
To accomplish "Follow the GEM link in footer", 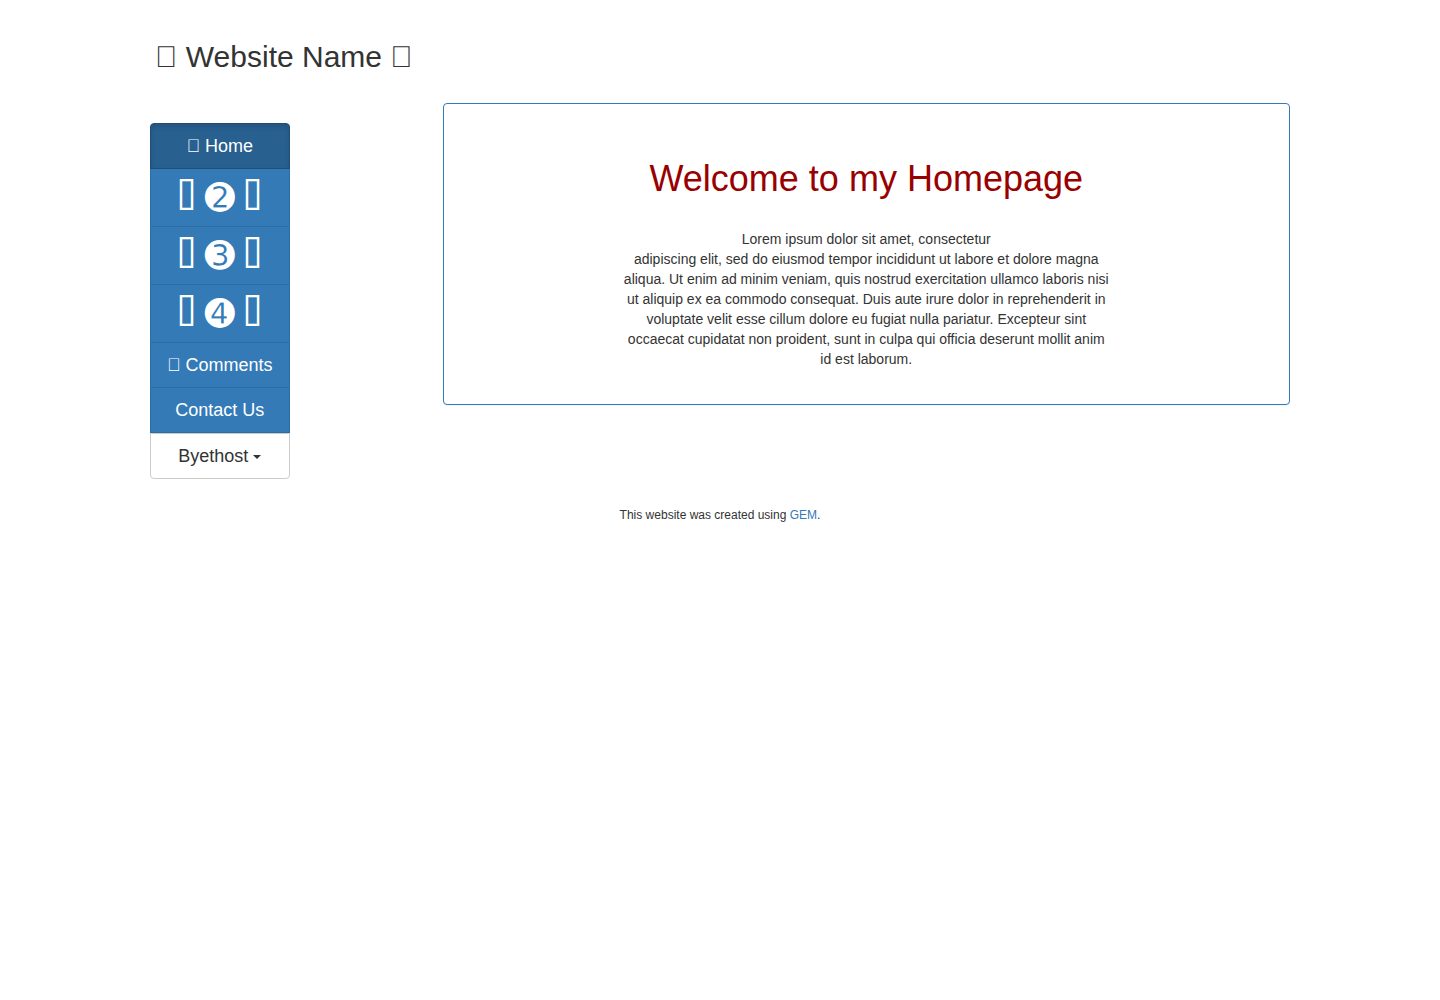I will coord(803,515).
